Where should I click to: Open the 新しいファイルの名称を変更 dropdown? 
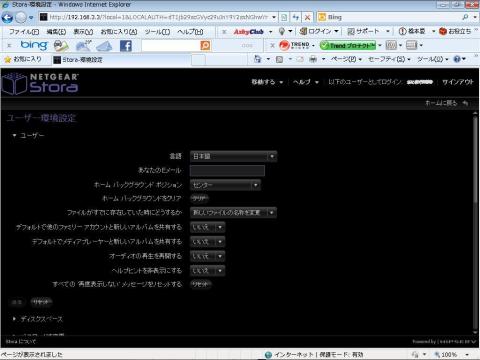[233, 212]
